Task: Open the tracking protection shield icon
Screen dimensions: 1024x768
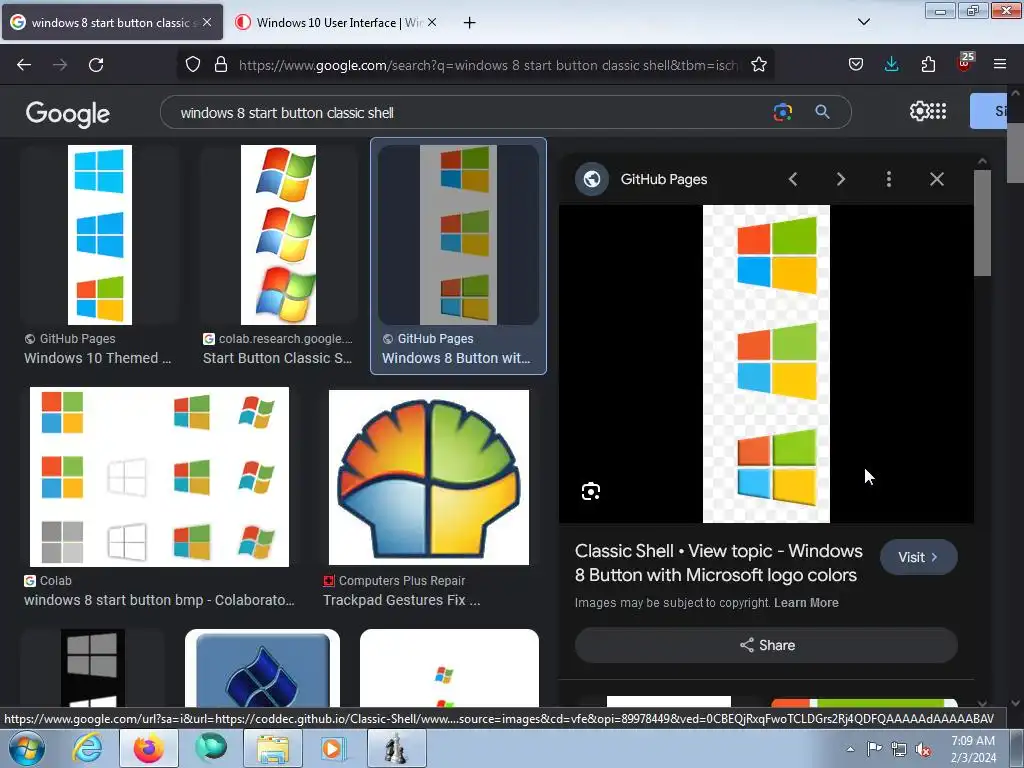Action: [x=193, y=65]
